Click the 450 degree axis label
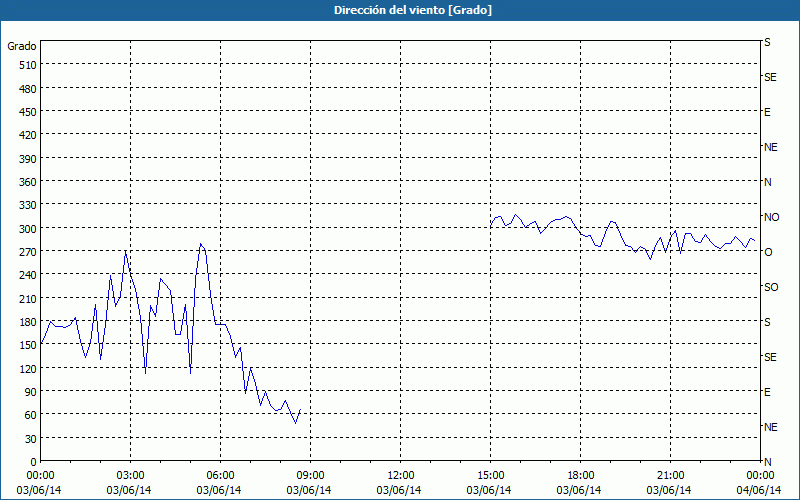This screenshot has height=500, width=800. [x=28, y=112]
